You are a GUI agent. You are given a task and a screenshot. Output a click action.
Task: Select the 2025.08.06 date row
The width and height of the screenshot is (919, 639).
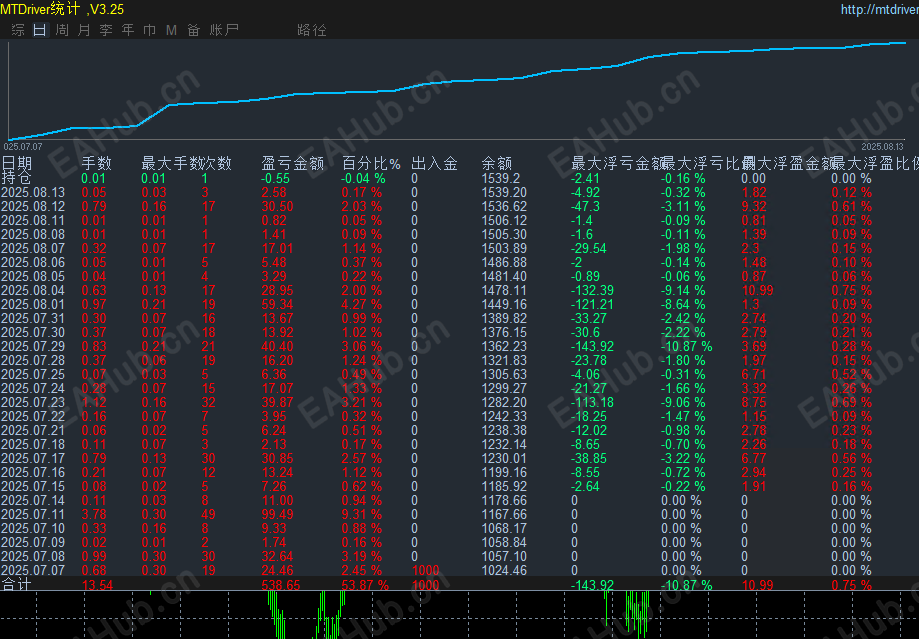point(33,263)
